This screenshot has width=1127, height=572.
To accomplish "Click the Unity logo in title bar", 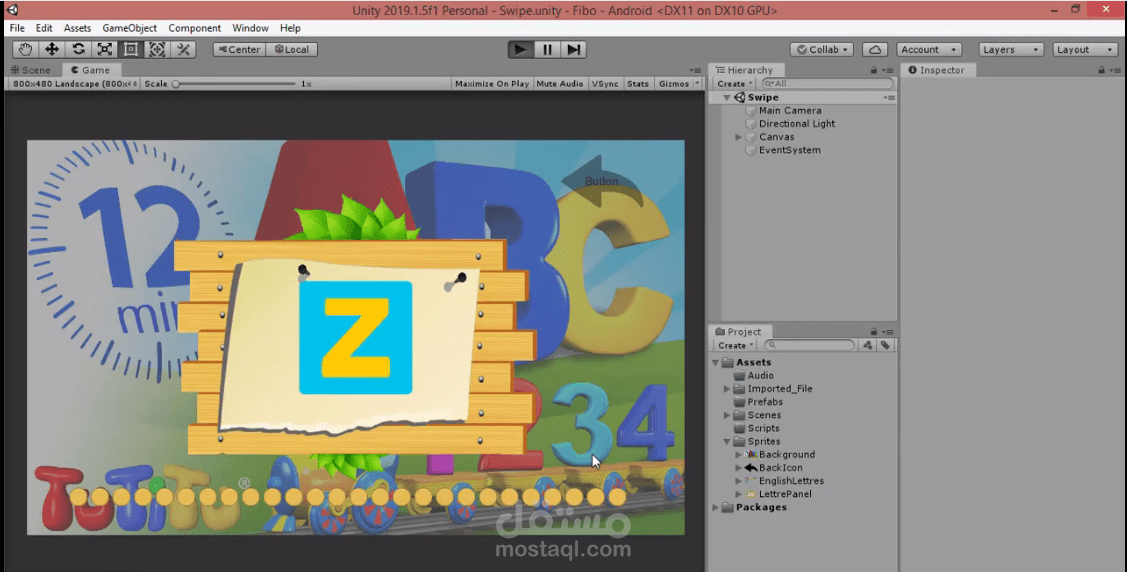I will pos(12,10).
